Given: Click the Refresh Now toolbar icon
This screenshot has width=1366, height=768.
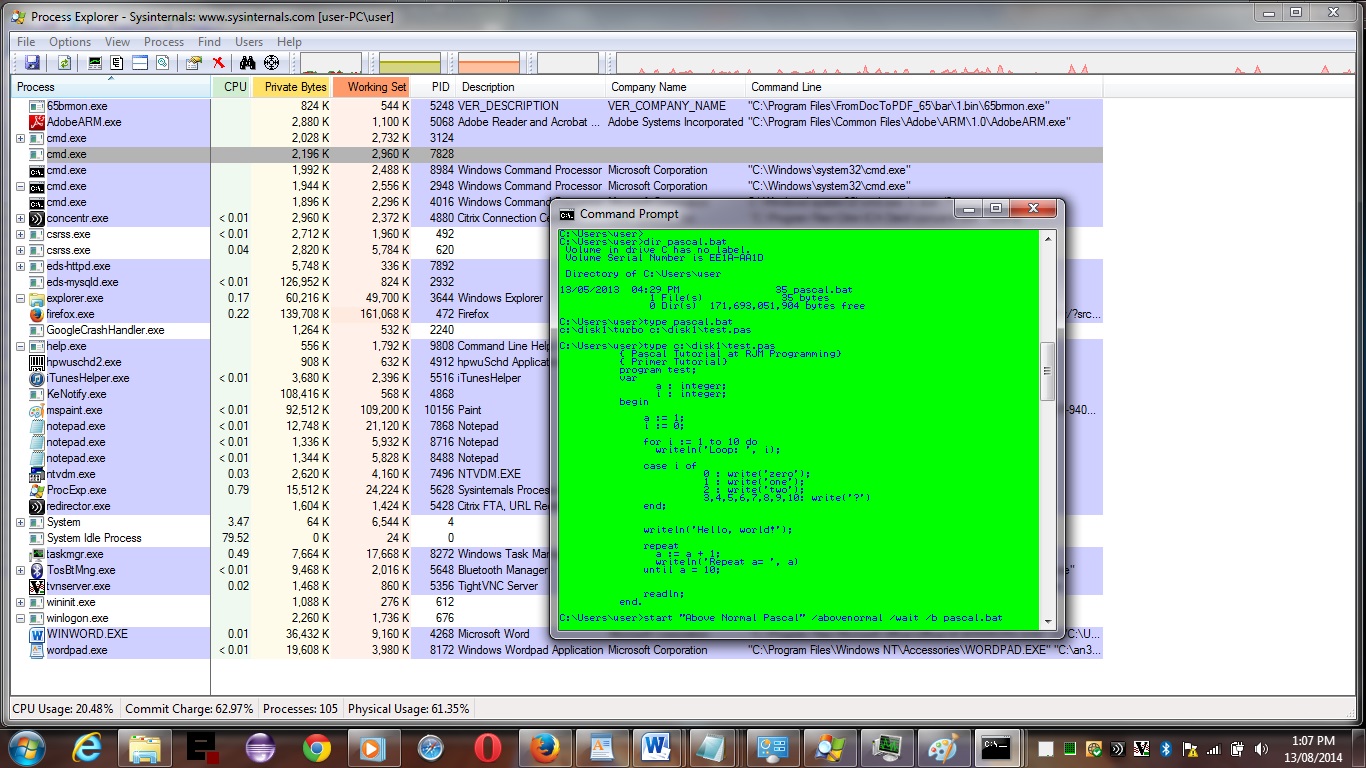Looking at the screenshot, I should [x=64, y=63].
